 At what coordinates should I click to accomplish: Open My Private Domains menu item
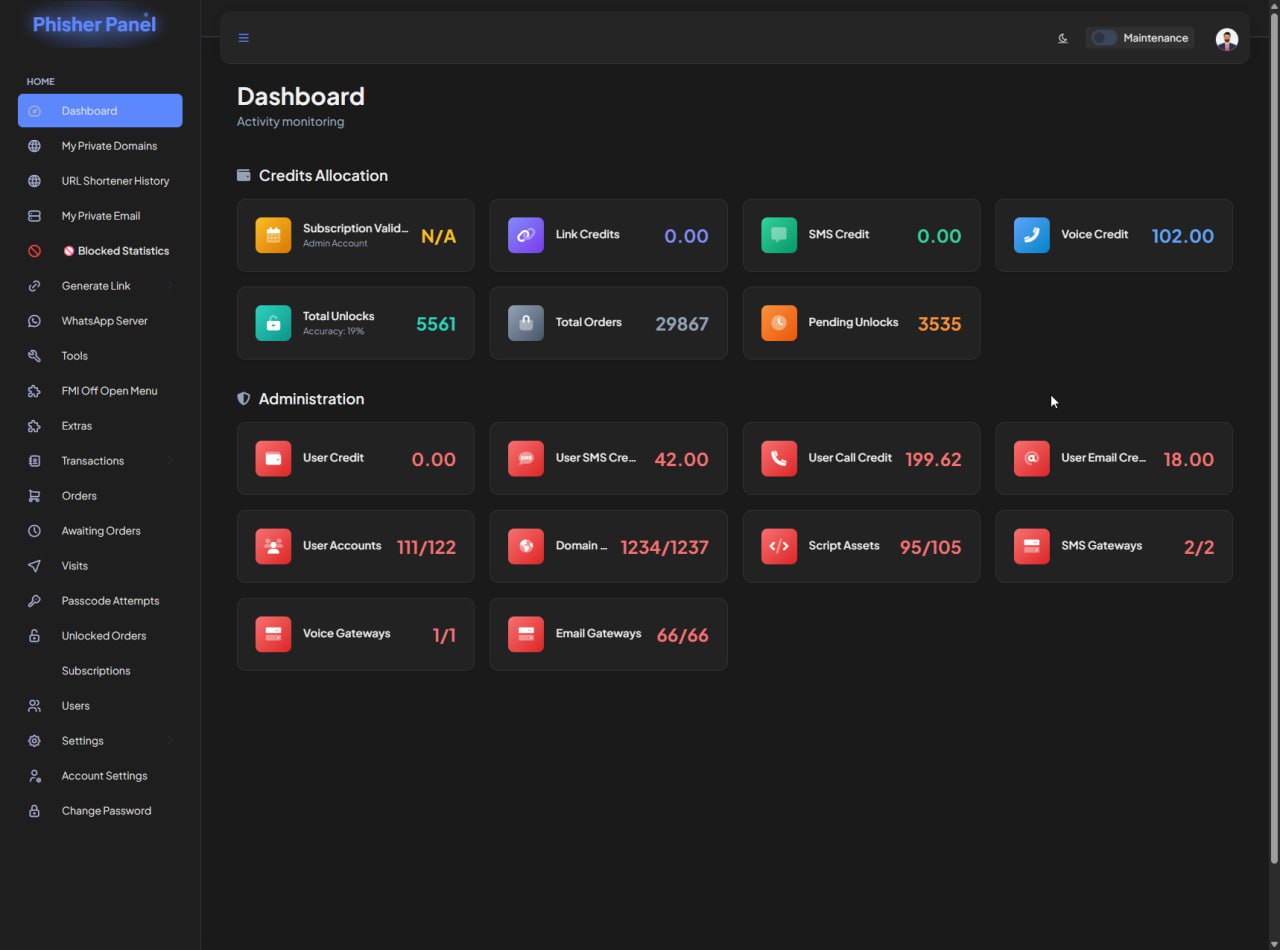point(109,146)
